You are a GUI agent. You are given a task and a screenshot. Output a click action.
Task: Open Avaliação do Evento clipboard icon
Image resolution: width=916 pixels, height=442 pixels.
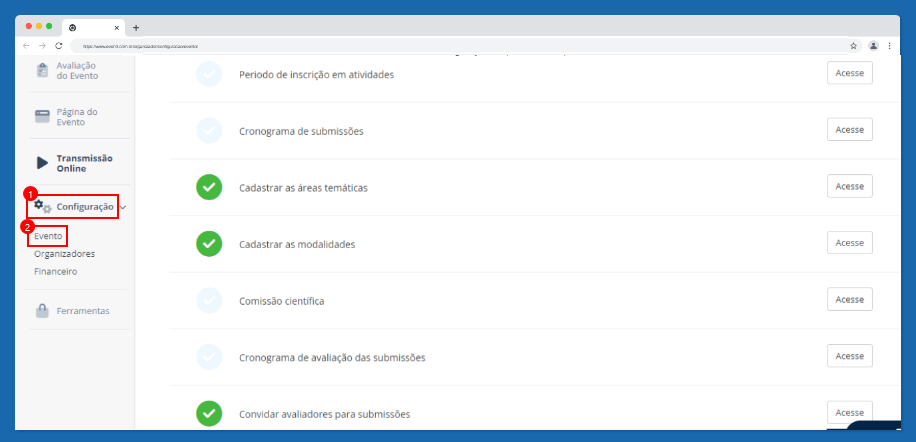(x=42, y=71)
